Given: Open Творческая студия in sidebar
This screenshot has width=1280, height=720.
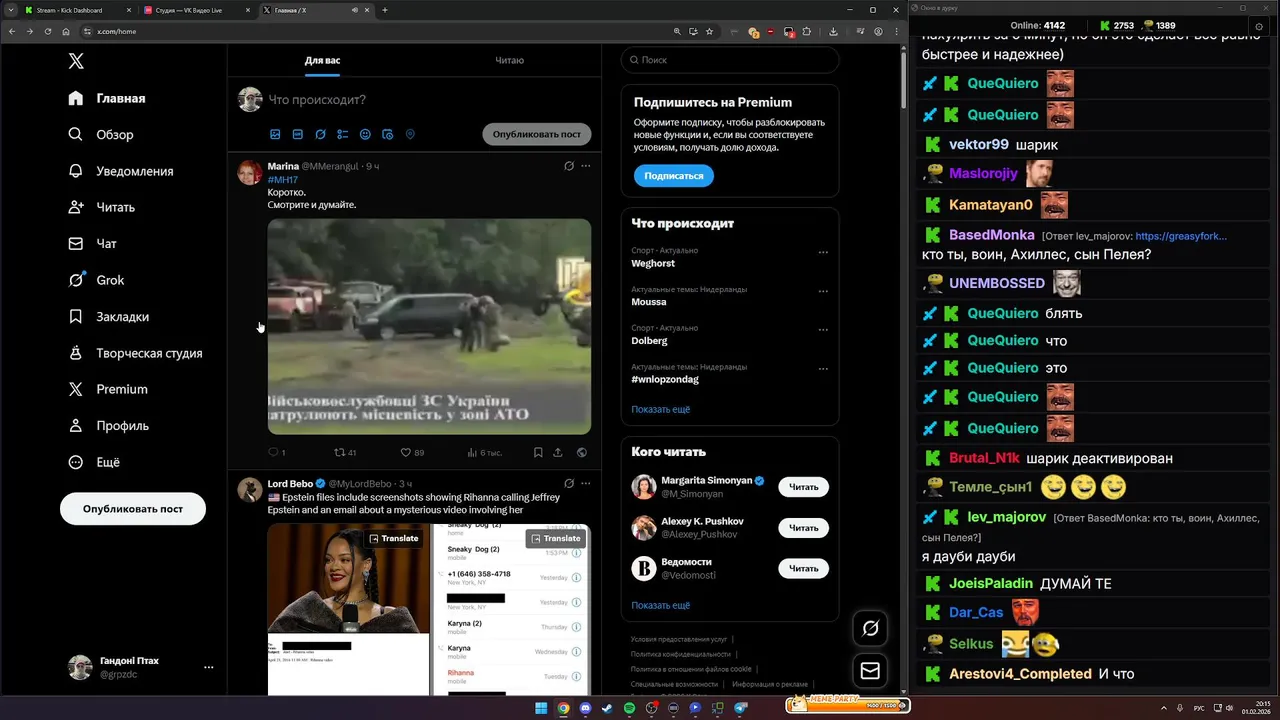Looking at the screenshot, I should 135,353.
